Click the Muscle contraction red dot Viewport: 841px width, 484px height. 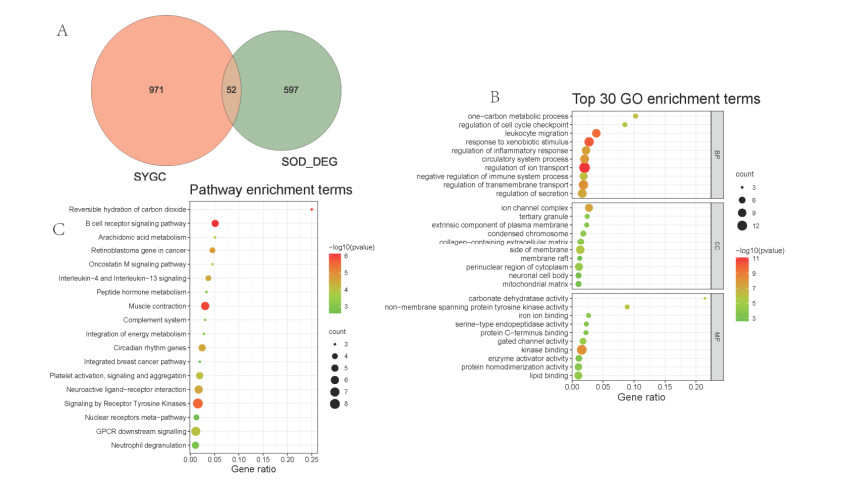(x=205, y=306)
